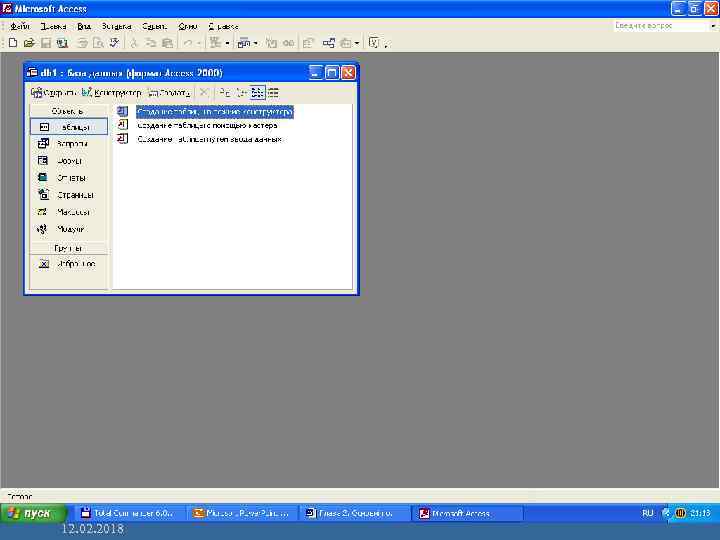Click the File Search toolbar icon

click(62, 43)
